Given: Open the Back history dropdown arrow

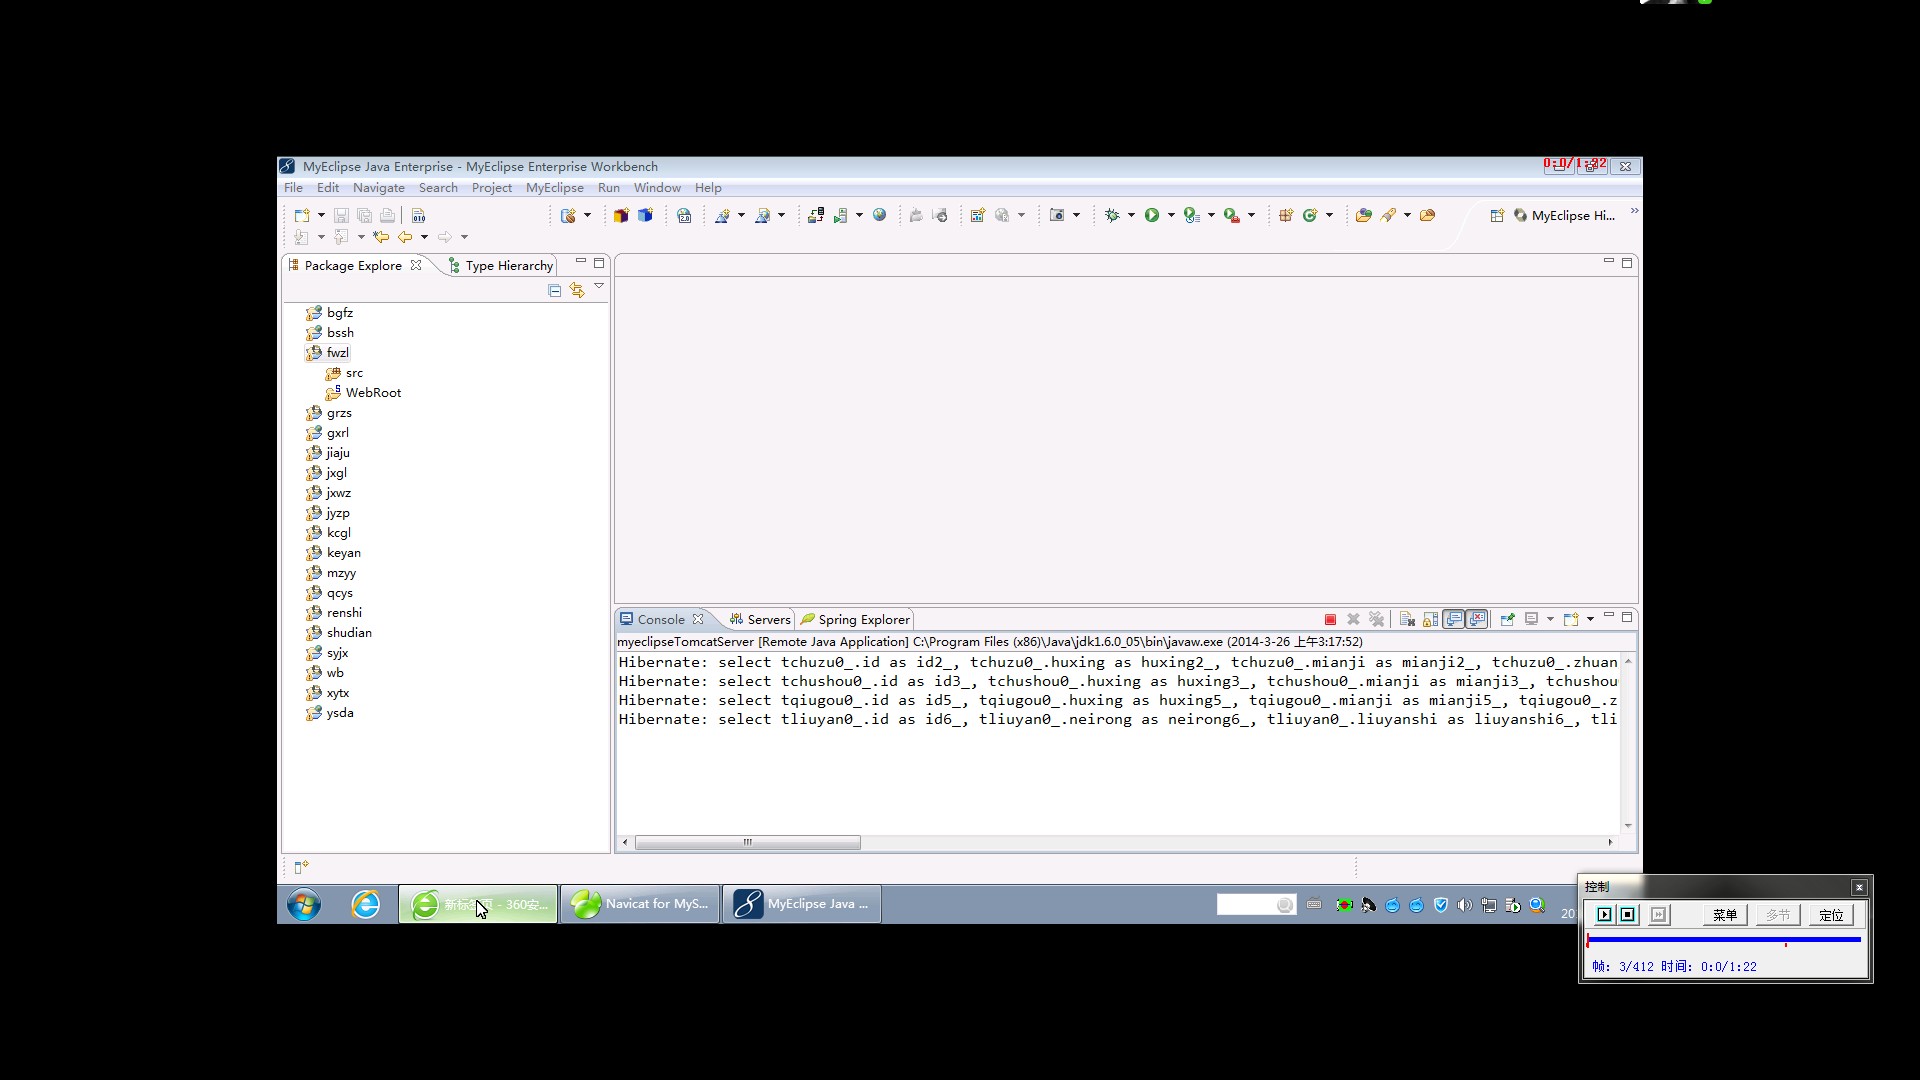Looking at the screenshot, I should (x=424, y=237).
